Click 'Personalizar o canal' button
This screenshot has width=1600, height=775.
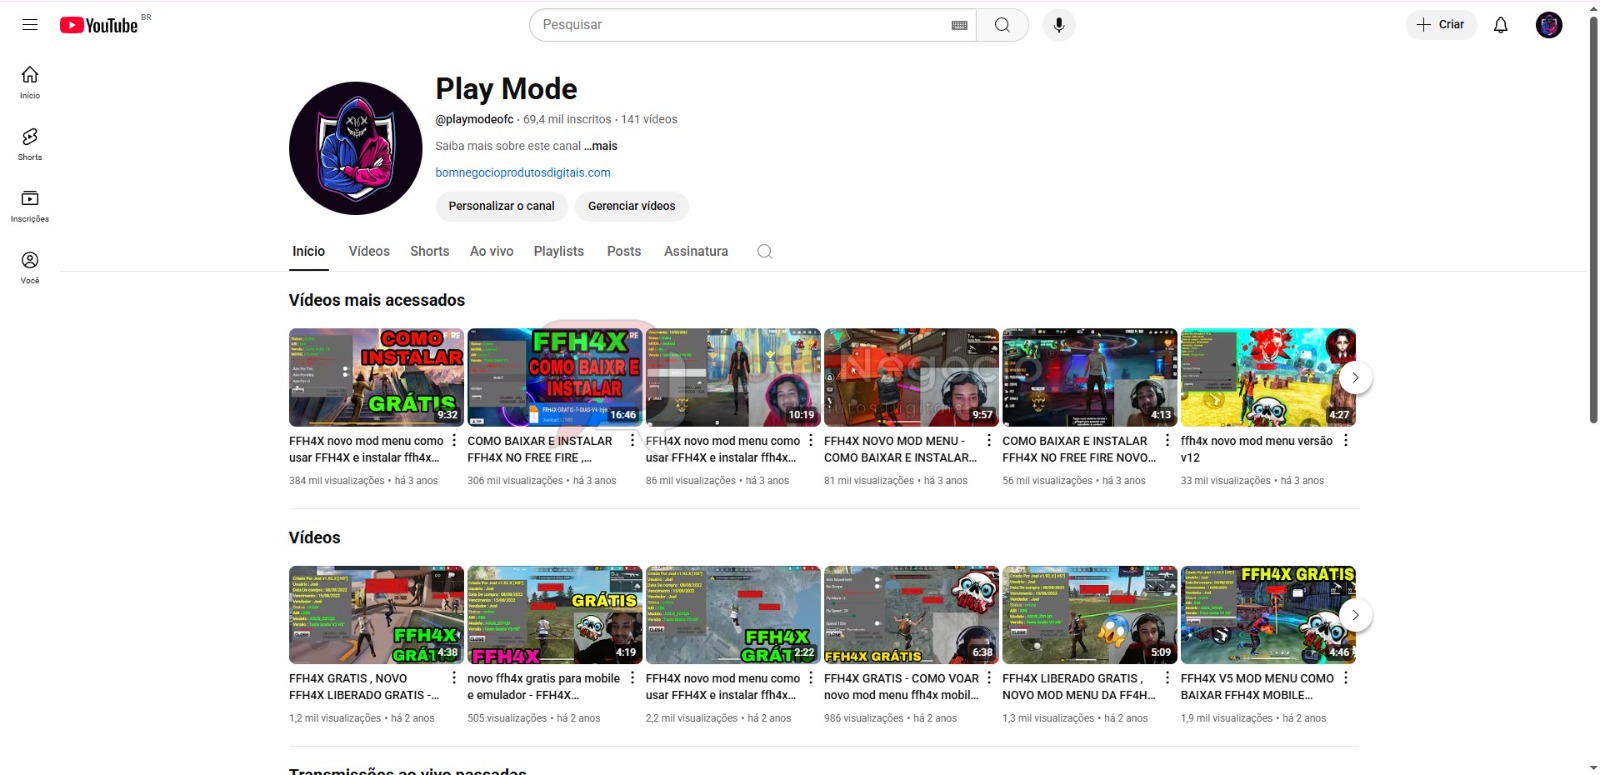[x=502, y=206]
